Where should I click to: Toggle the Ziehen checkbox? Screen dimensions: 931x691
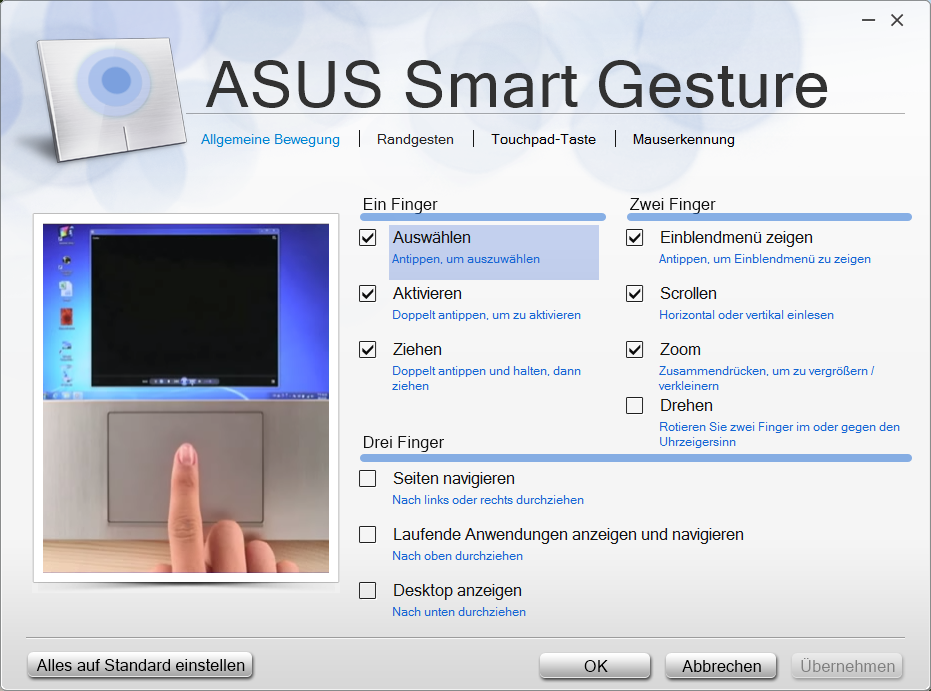pyautogui.click(x=368, y=350)
